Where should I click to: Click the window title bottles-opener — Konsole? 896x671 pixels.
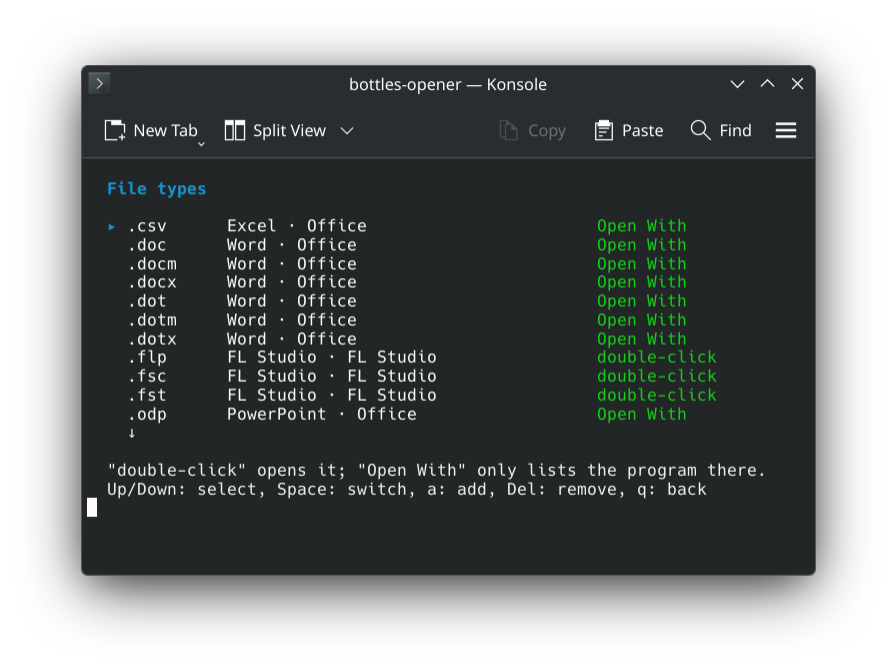pos(448,85)
